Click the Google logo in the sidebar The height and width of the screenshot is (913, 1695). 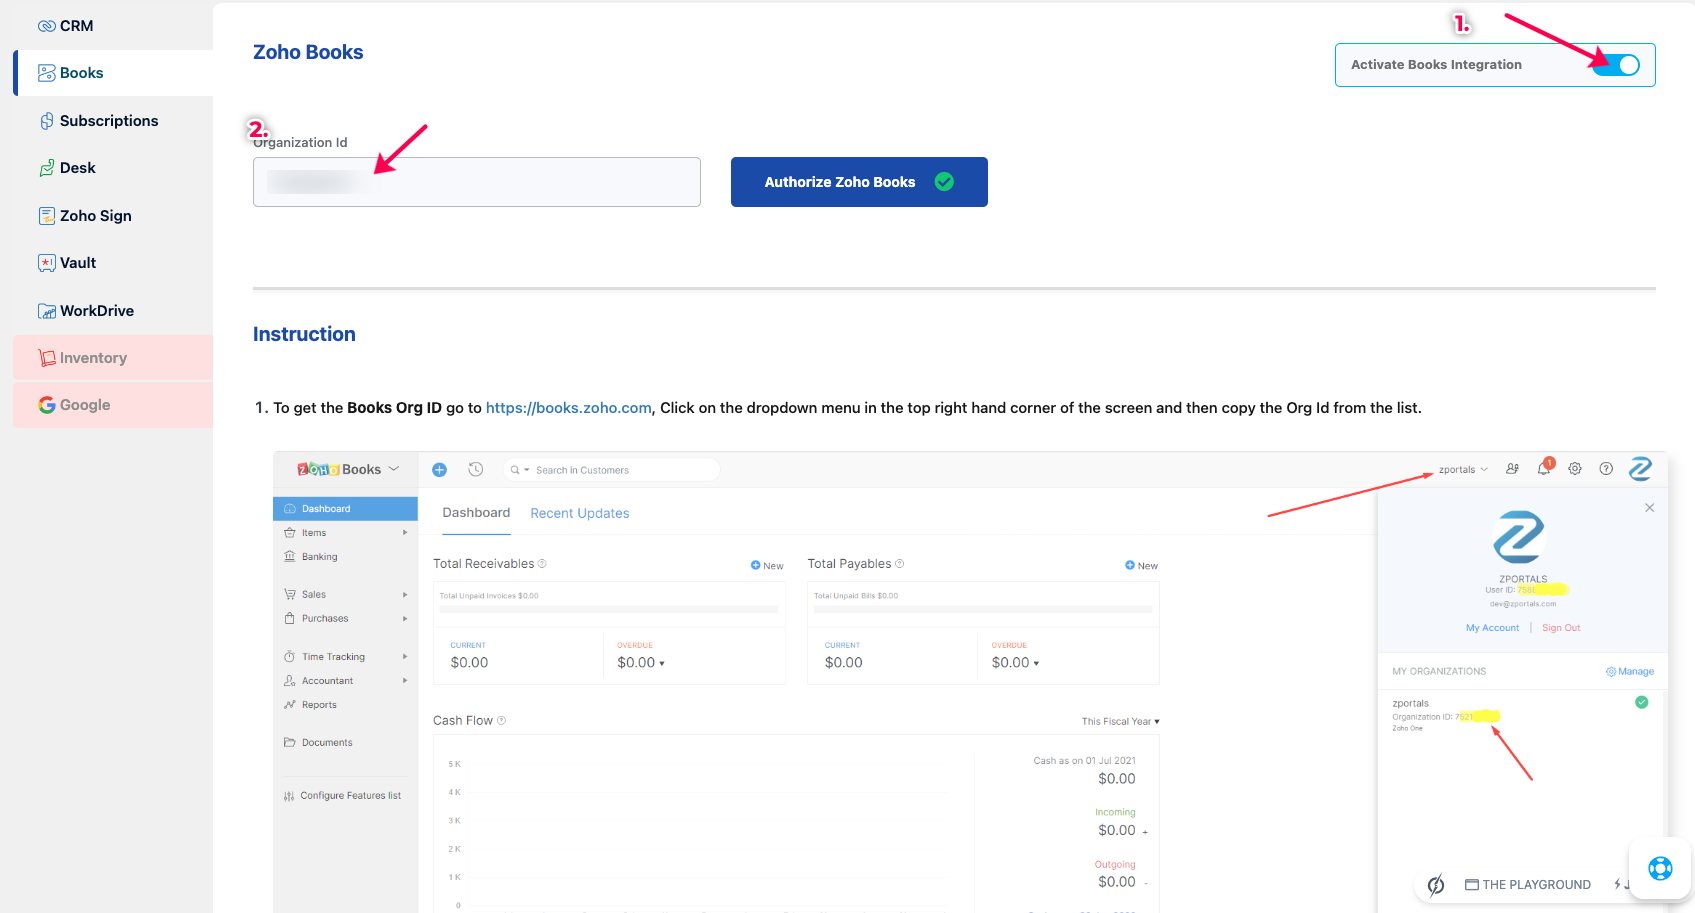pos(47,405)
